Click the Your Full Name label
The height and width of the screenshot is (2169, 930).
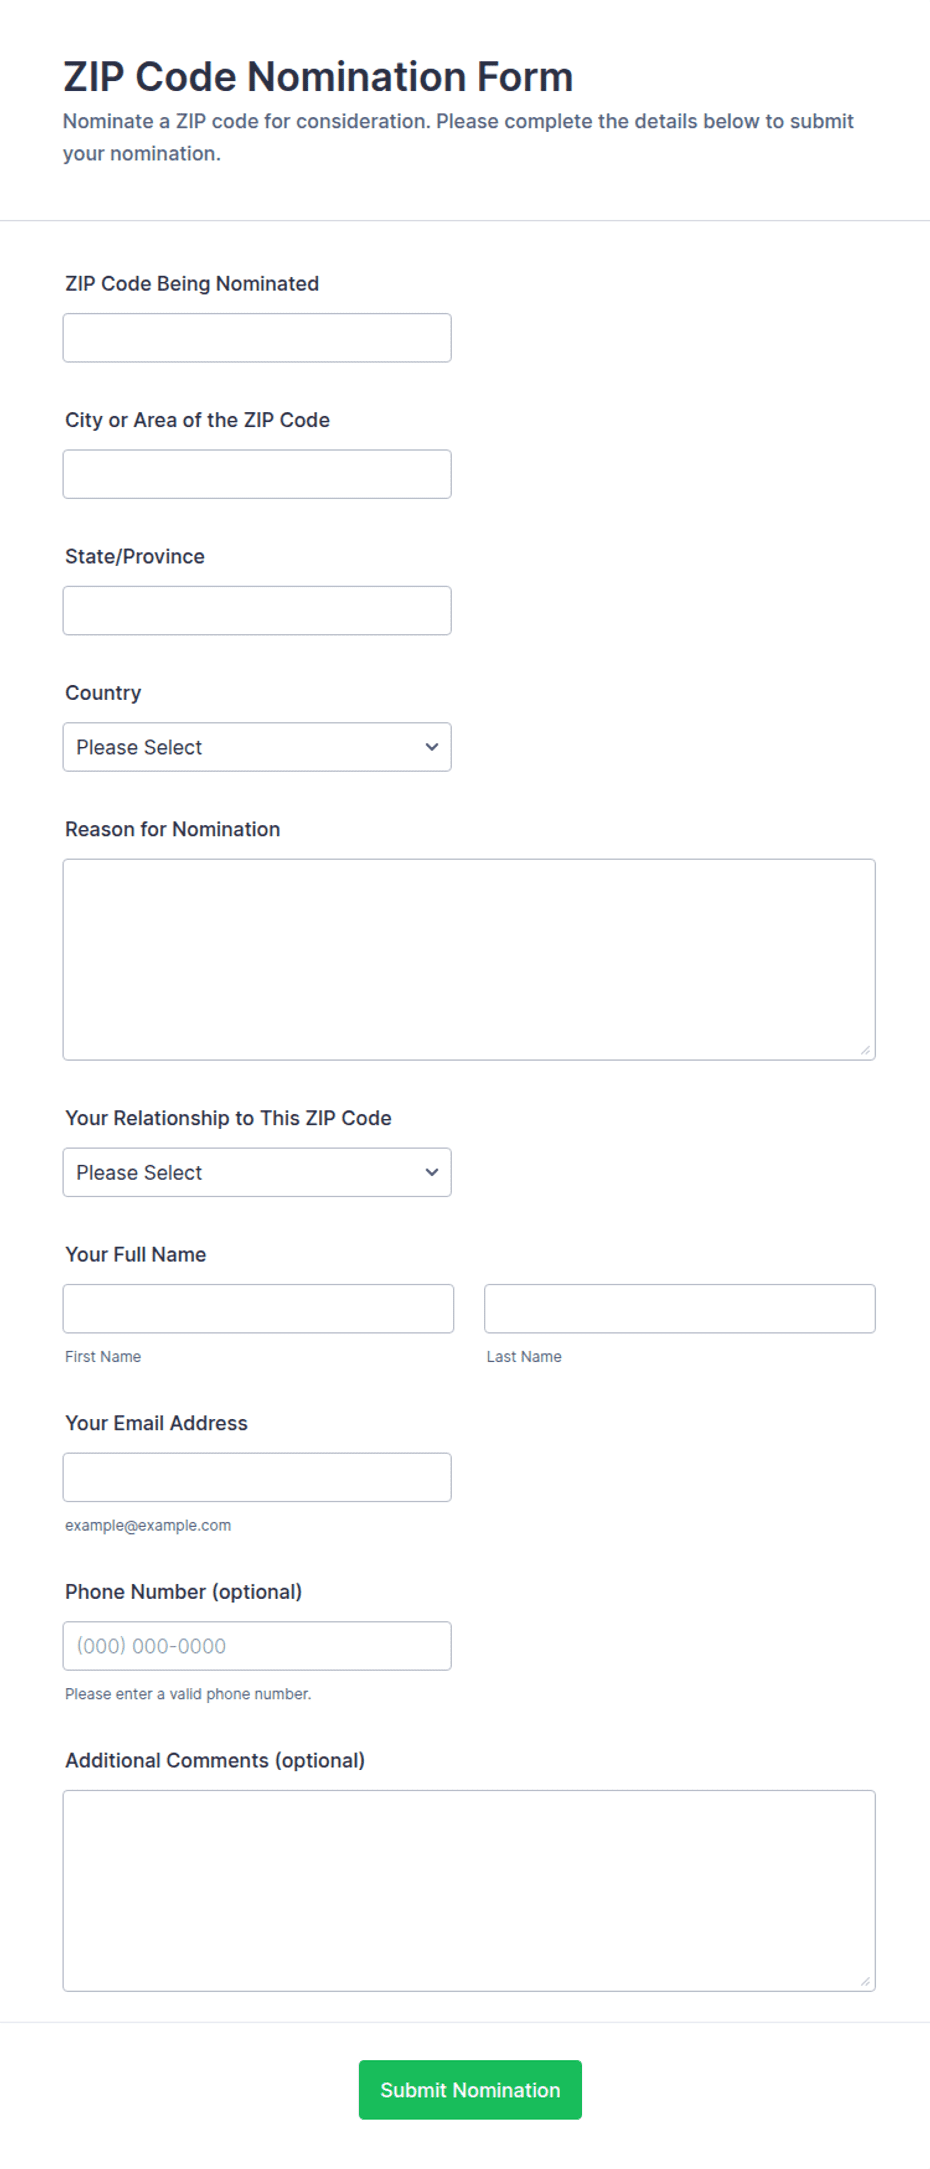pyautogui.click(x=136, y=1254)
